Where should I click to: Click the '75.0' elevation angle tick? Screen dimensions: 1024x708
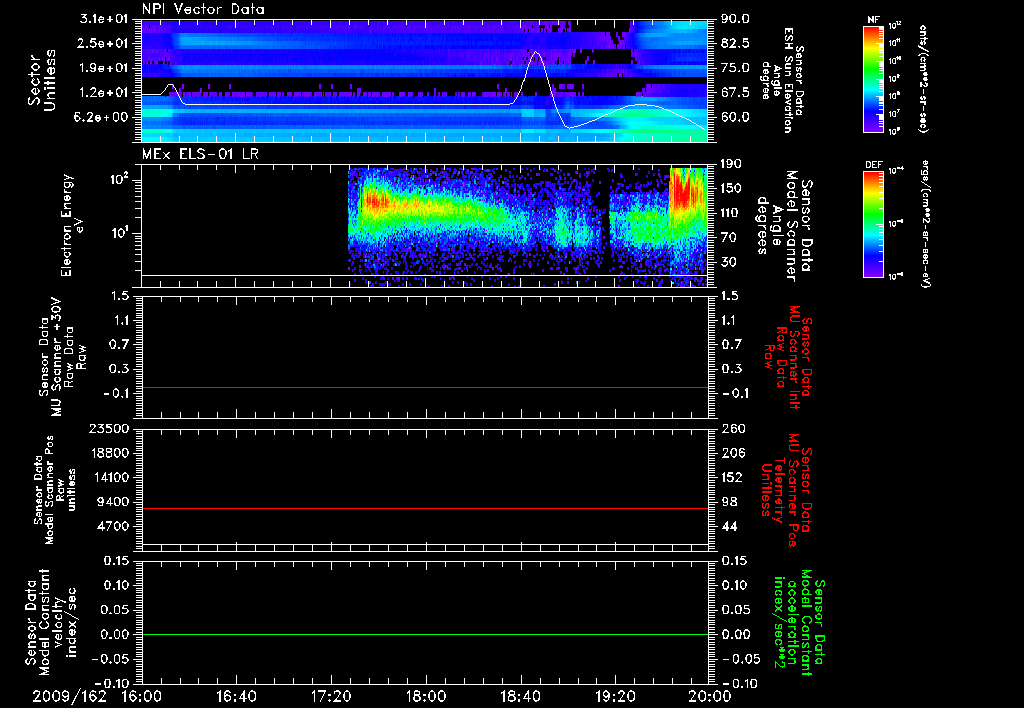pos(735,68)
